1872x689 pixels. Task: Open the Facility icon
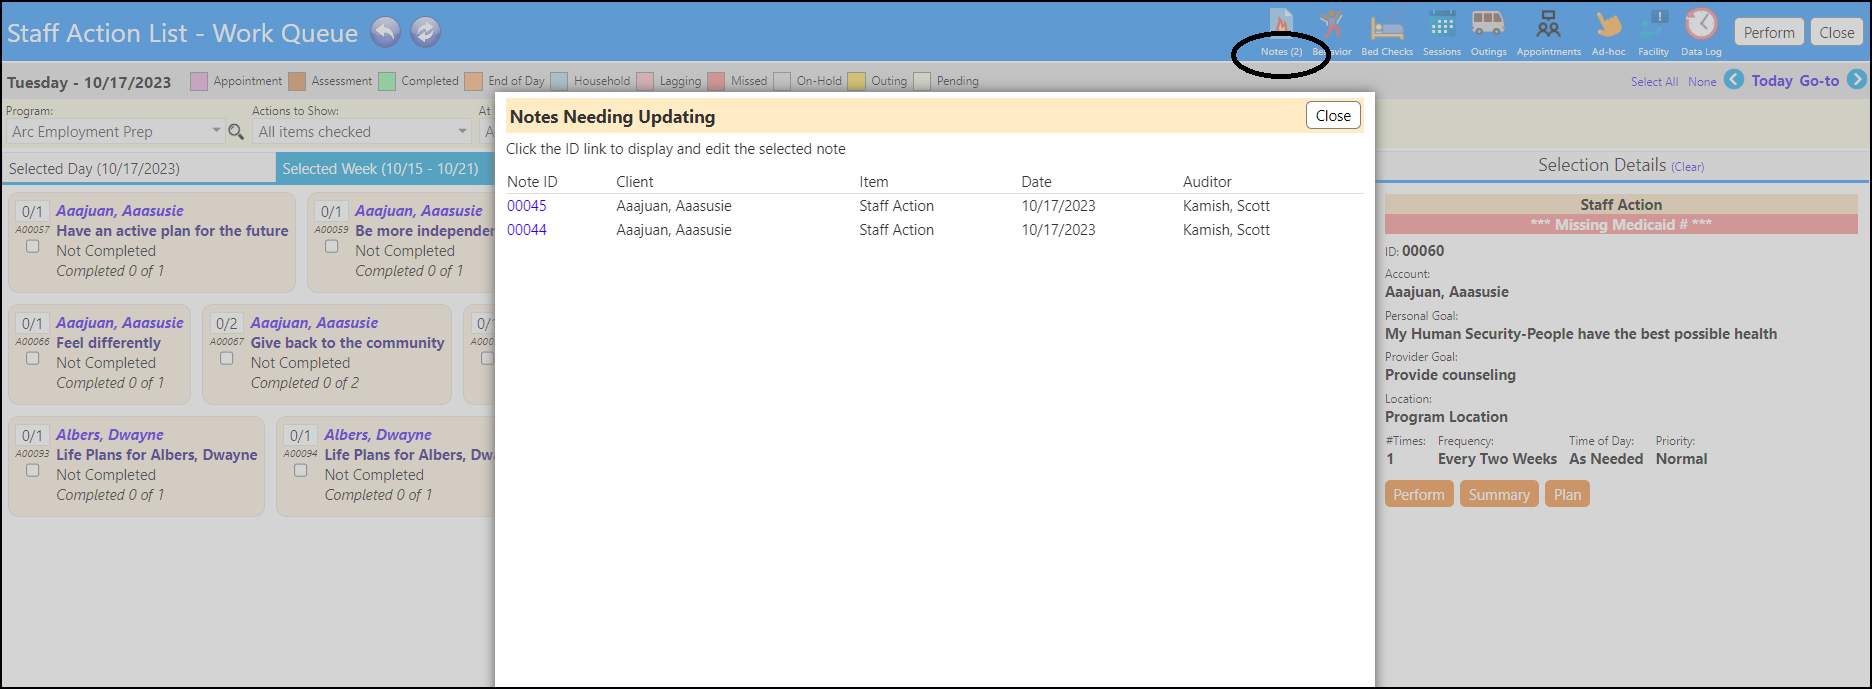(1653, 33)
